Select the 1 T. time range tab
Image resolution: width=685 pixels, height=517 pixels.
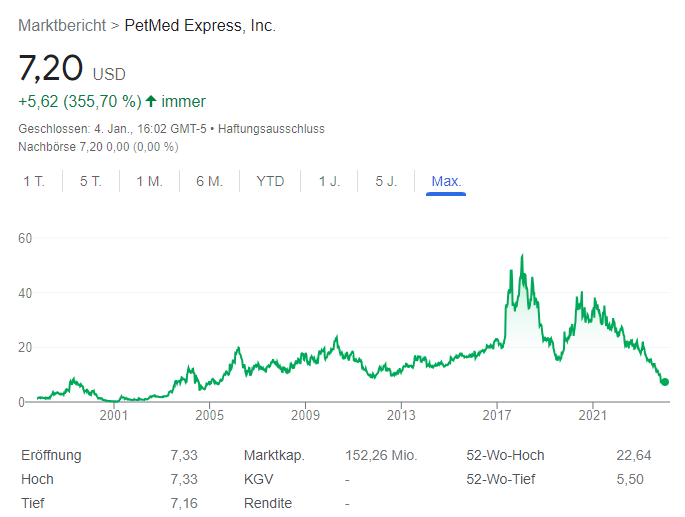pyautogui.click(x=33, y=181)
